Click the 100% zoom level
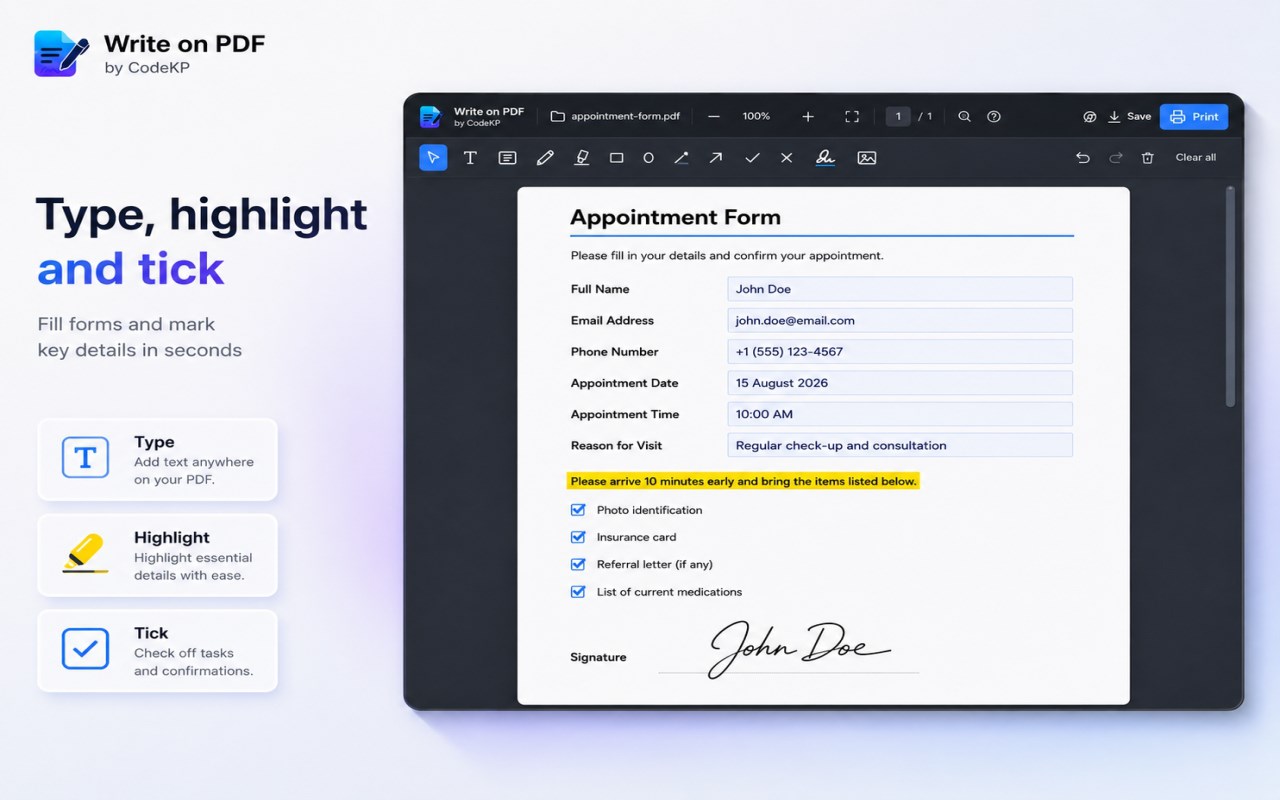Viewport: 1280px width, 800px height. 756,117
